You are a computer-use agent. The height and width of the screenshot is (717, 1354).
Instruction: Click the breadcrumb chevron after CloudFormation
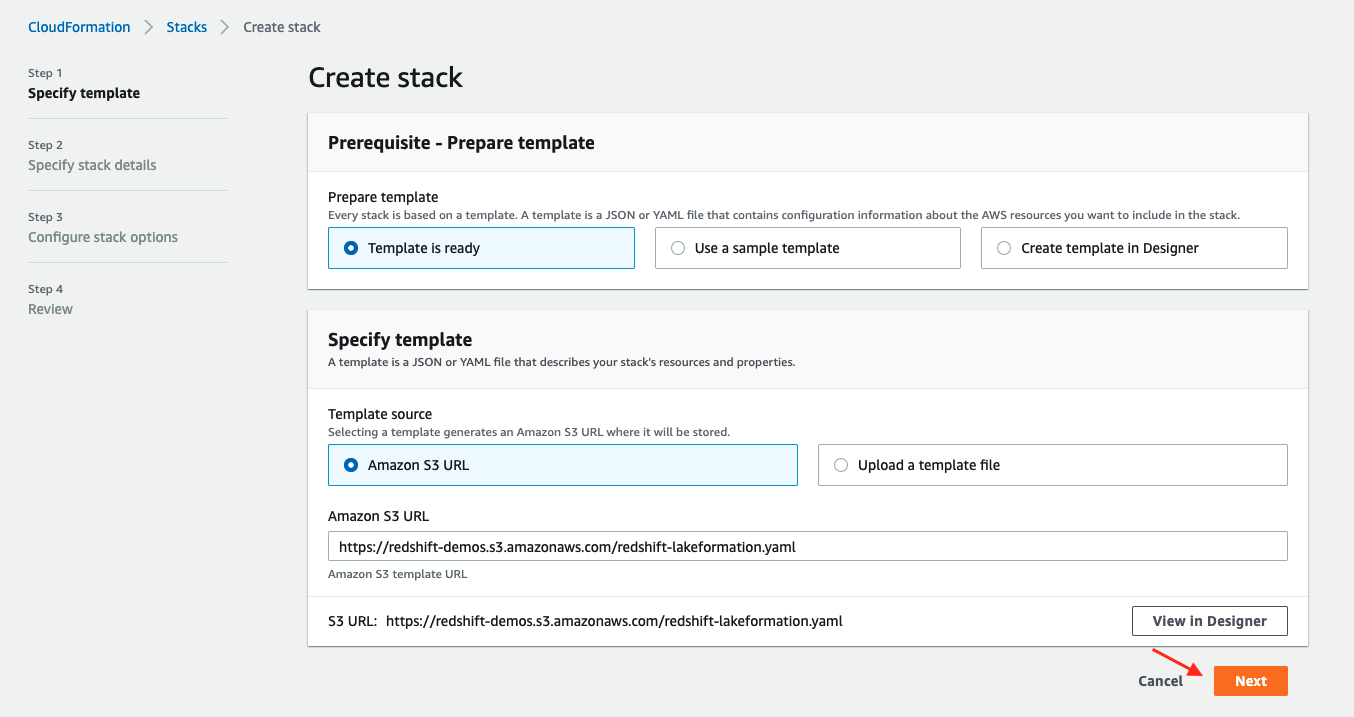click(x=149, y=27)
